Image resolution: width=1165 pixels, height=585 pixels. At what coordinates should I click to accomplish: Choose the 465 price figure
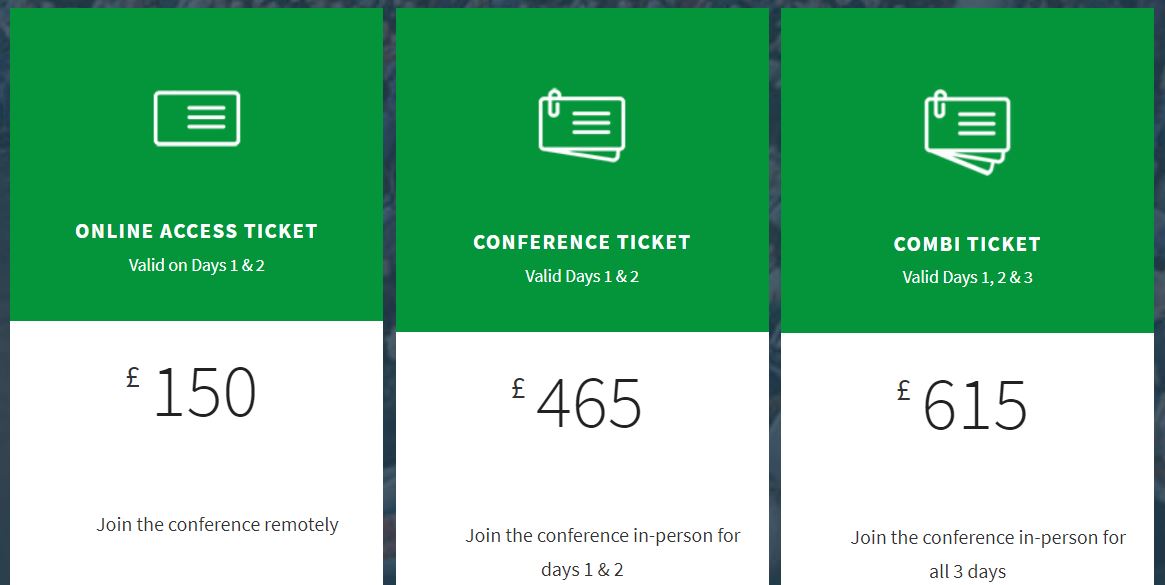tap(589, 404)
